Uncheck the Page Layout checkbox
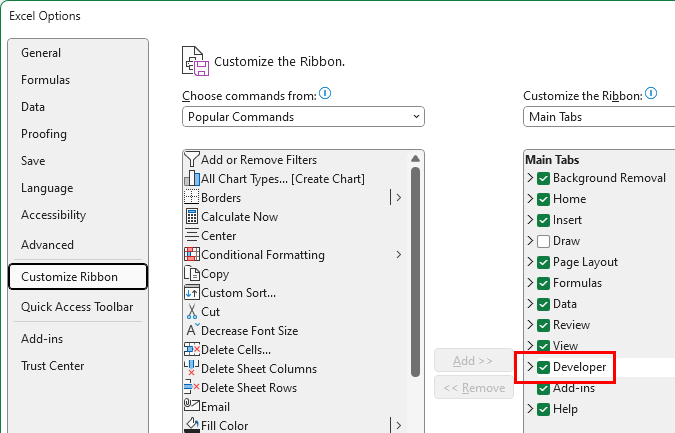The width and height of the screenshot is (675, 433). click(543, 262)
